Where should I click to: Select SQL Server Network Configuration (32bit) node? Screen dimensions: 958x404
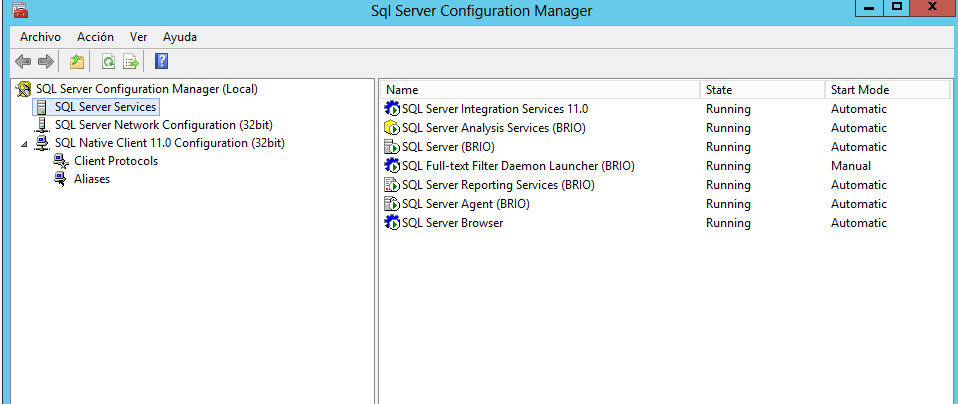[163, 125]
